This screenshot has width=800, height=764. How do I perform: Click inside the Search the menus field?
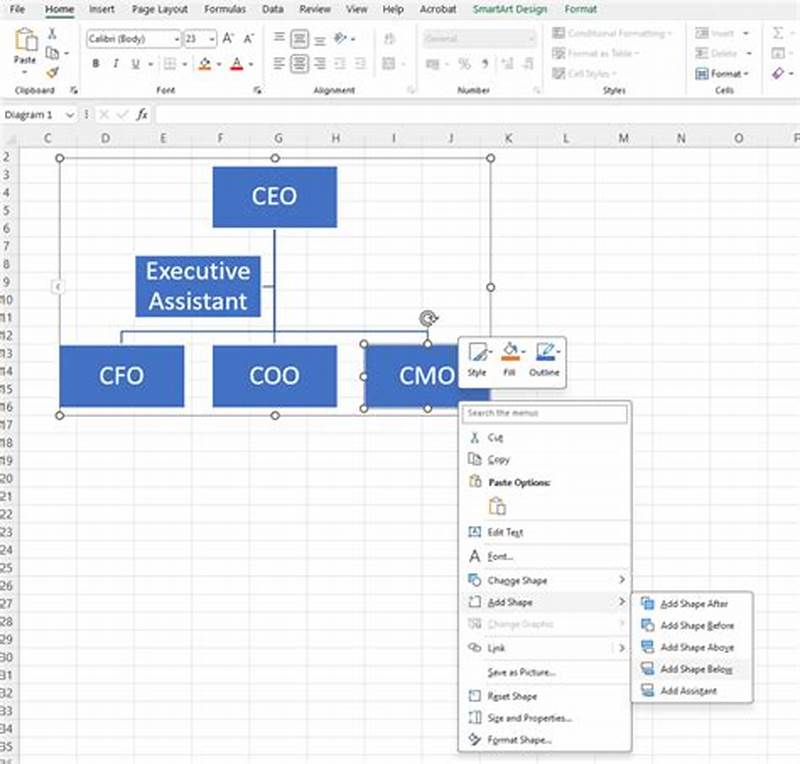point(545,414)
